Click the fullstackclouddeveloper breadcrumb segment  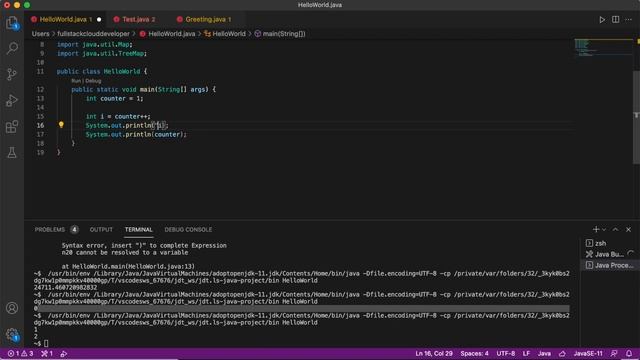tap(93, 34)
